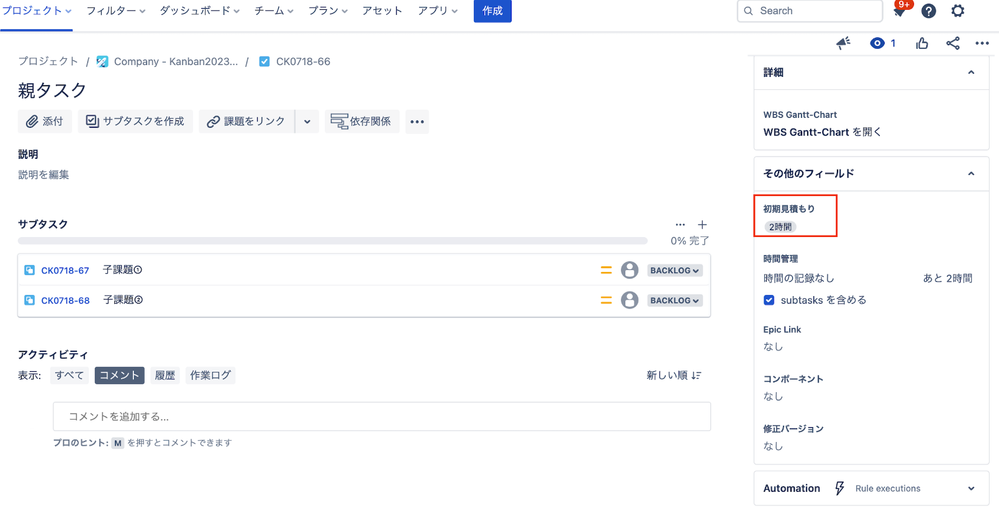Click the feedback megaphone icon
The image size is (999, 509).
point(844,43)
